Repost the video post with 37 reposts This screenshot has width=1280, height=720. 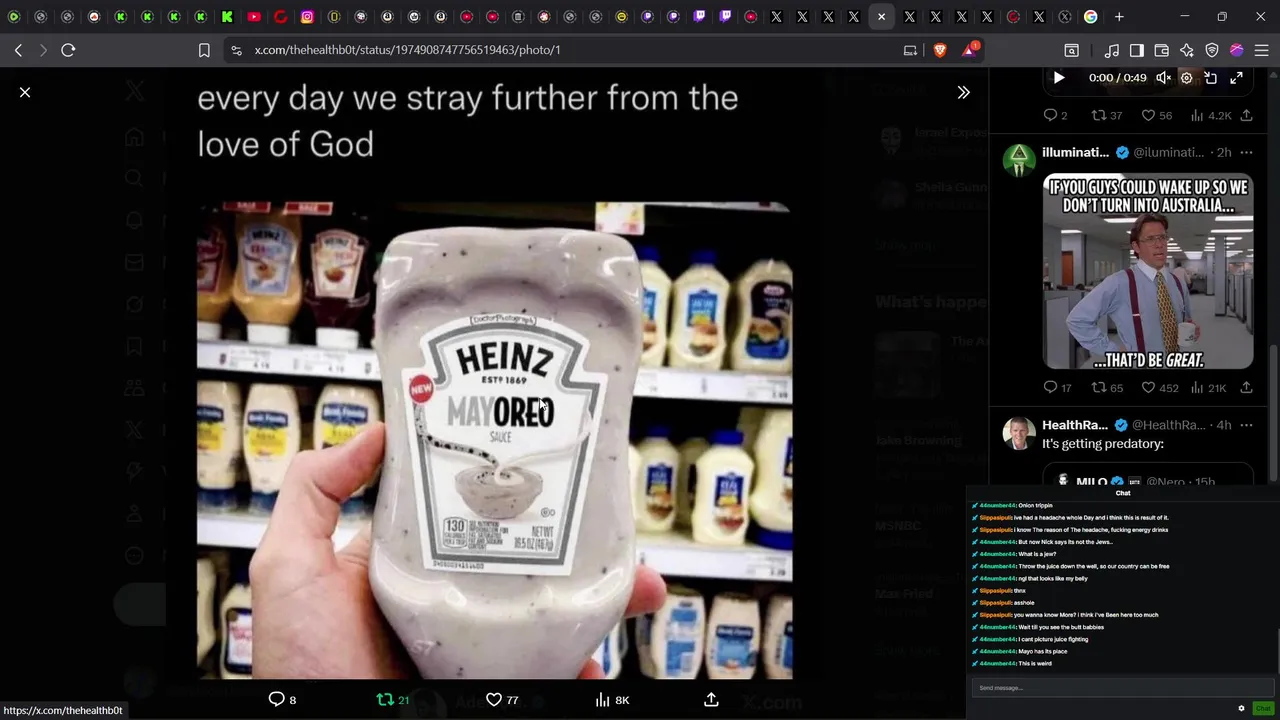1106,115
